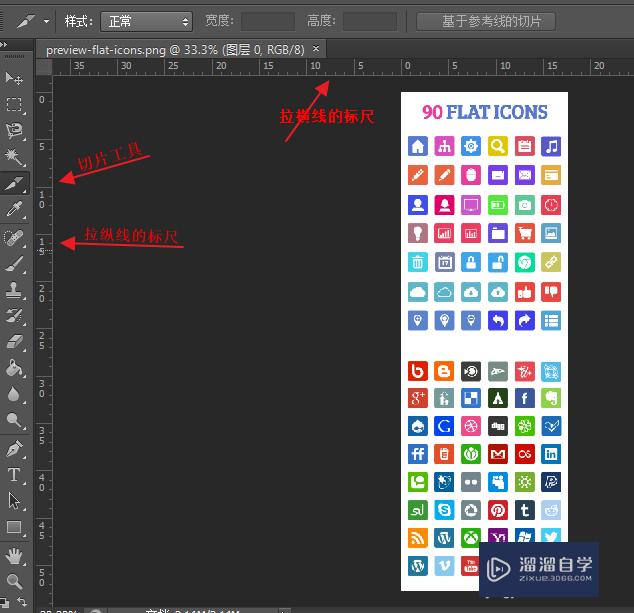Viewport: 634px width, 613px height.
Task: Select the Rectangle shape tool
Action: (x=14, y=527)
